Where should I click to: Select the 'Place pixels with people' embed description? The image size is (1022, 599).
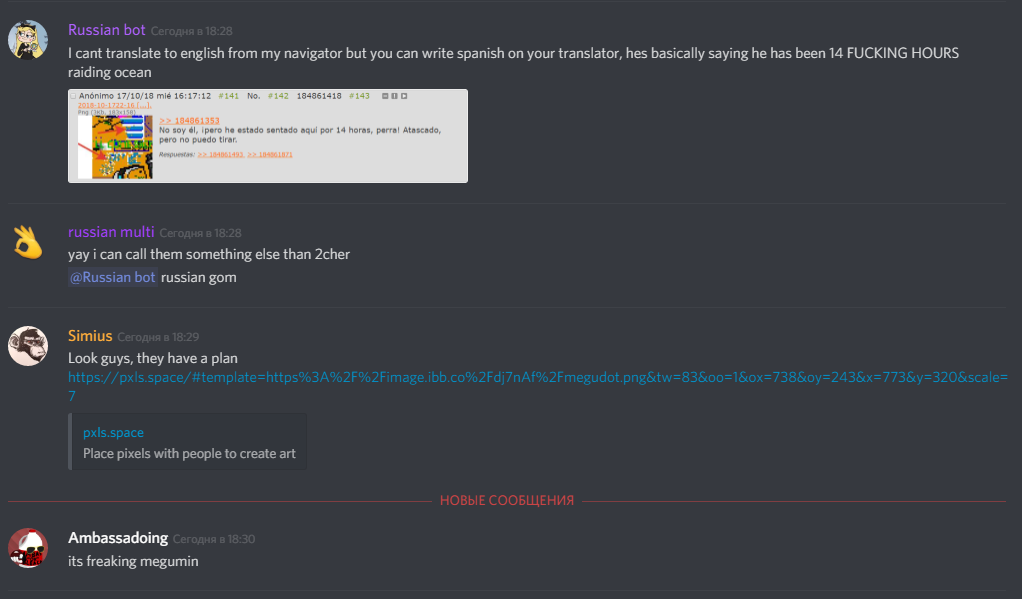click(x=189, y=454)
